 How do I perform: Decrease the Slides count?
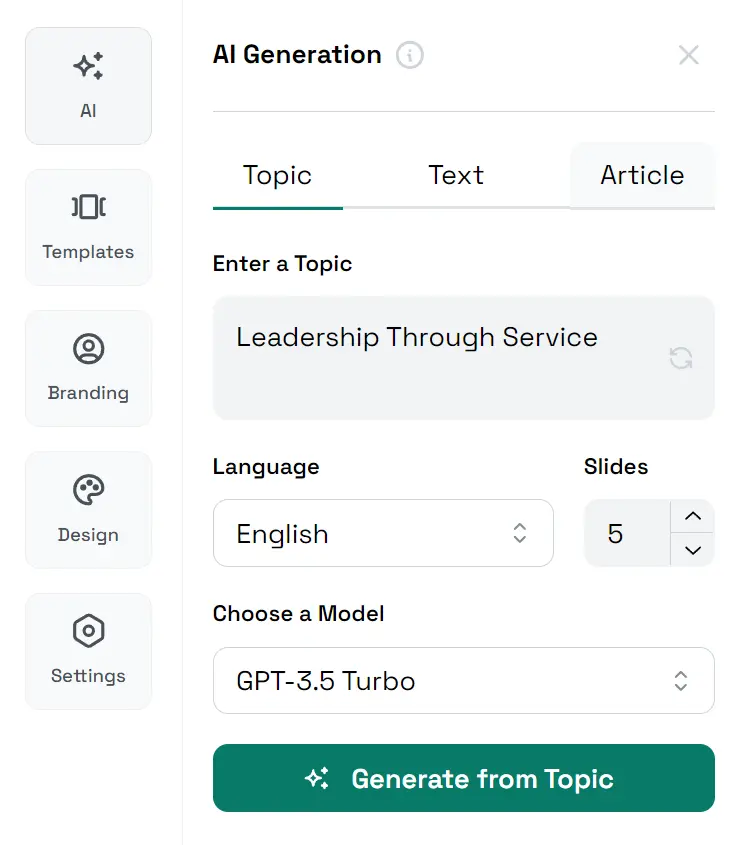coord(693,550)
